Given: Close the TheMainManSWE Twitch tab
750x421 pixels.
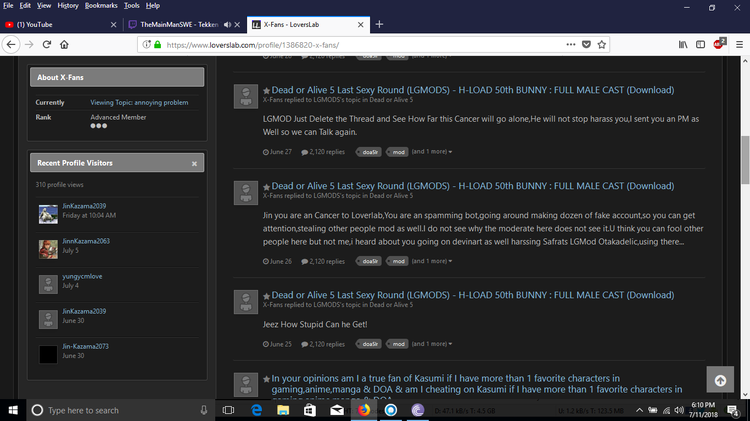Looking at the screenshot, I should point(237,24).
